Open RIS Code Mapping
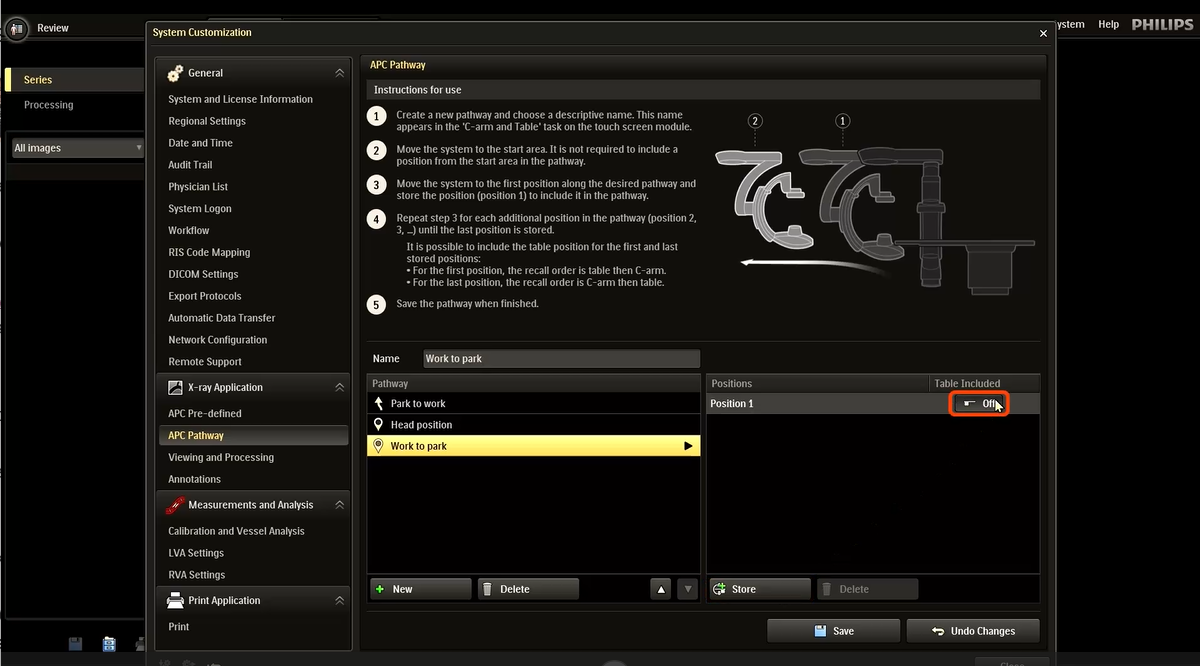 point(209,253)
